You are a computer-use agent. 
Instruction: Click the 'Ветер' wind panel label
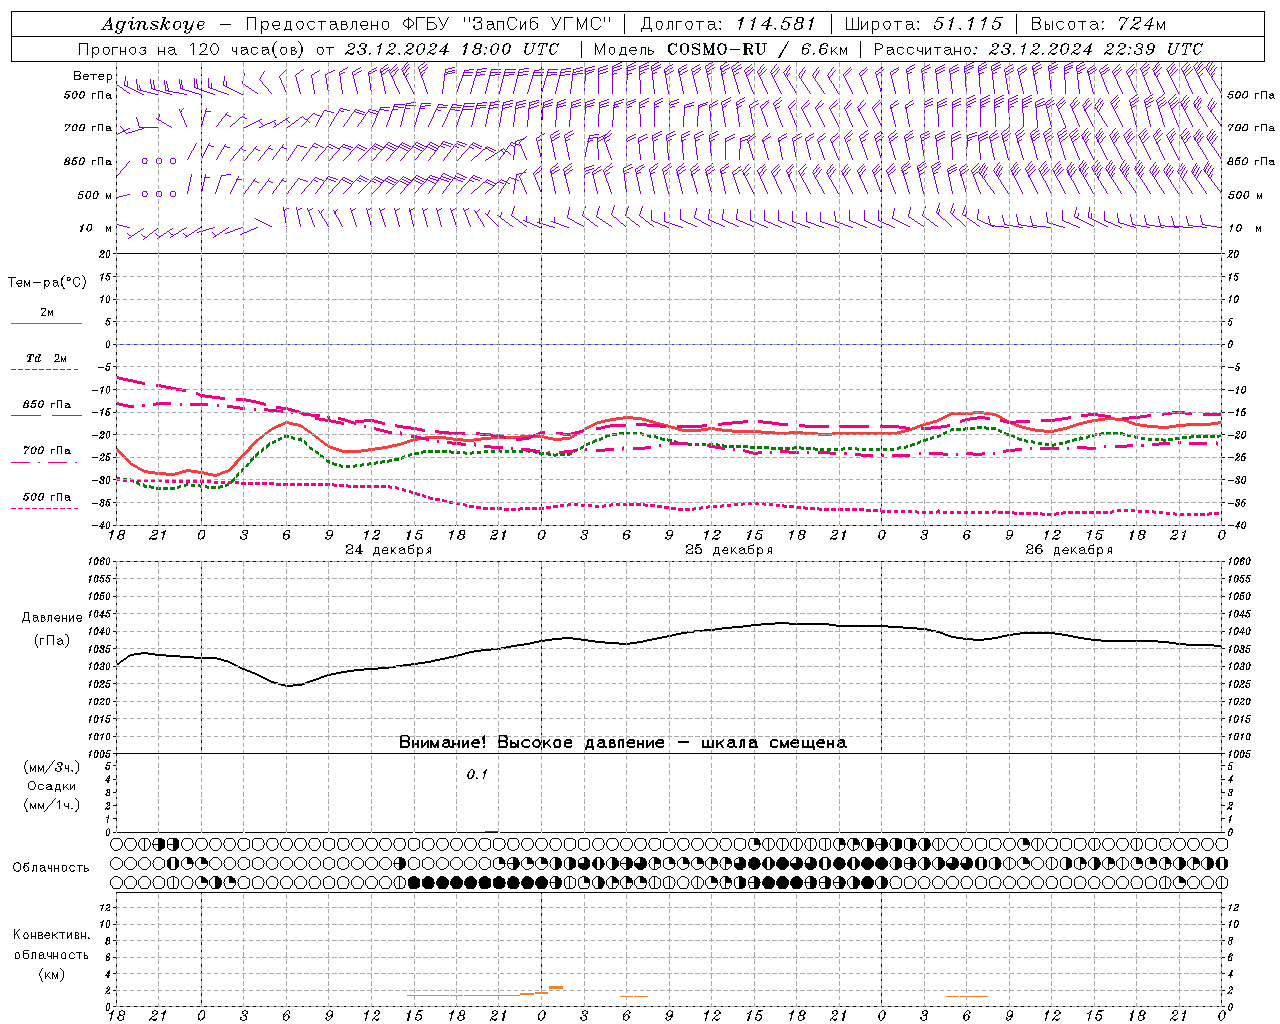92,76
